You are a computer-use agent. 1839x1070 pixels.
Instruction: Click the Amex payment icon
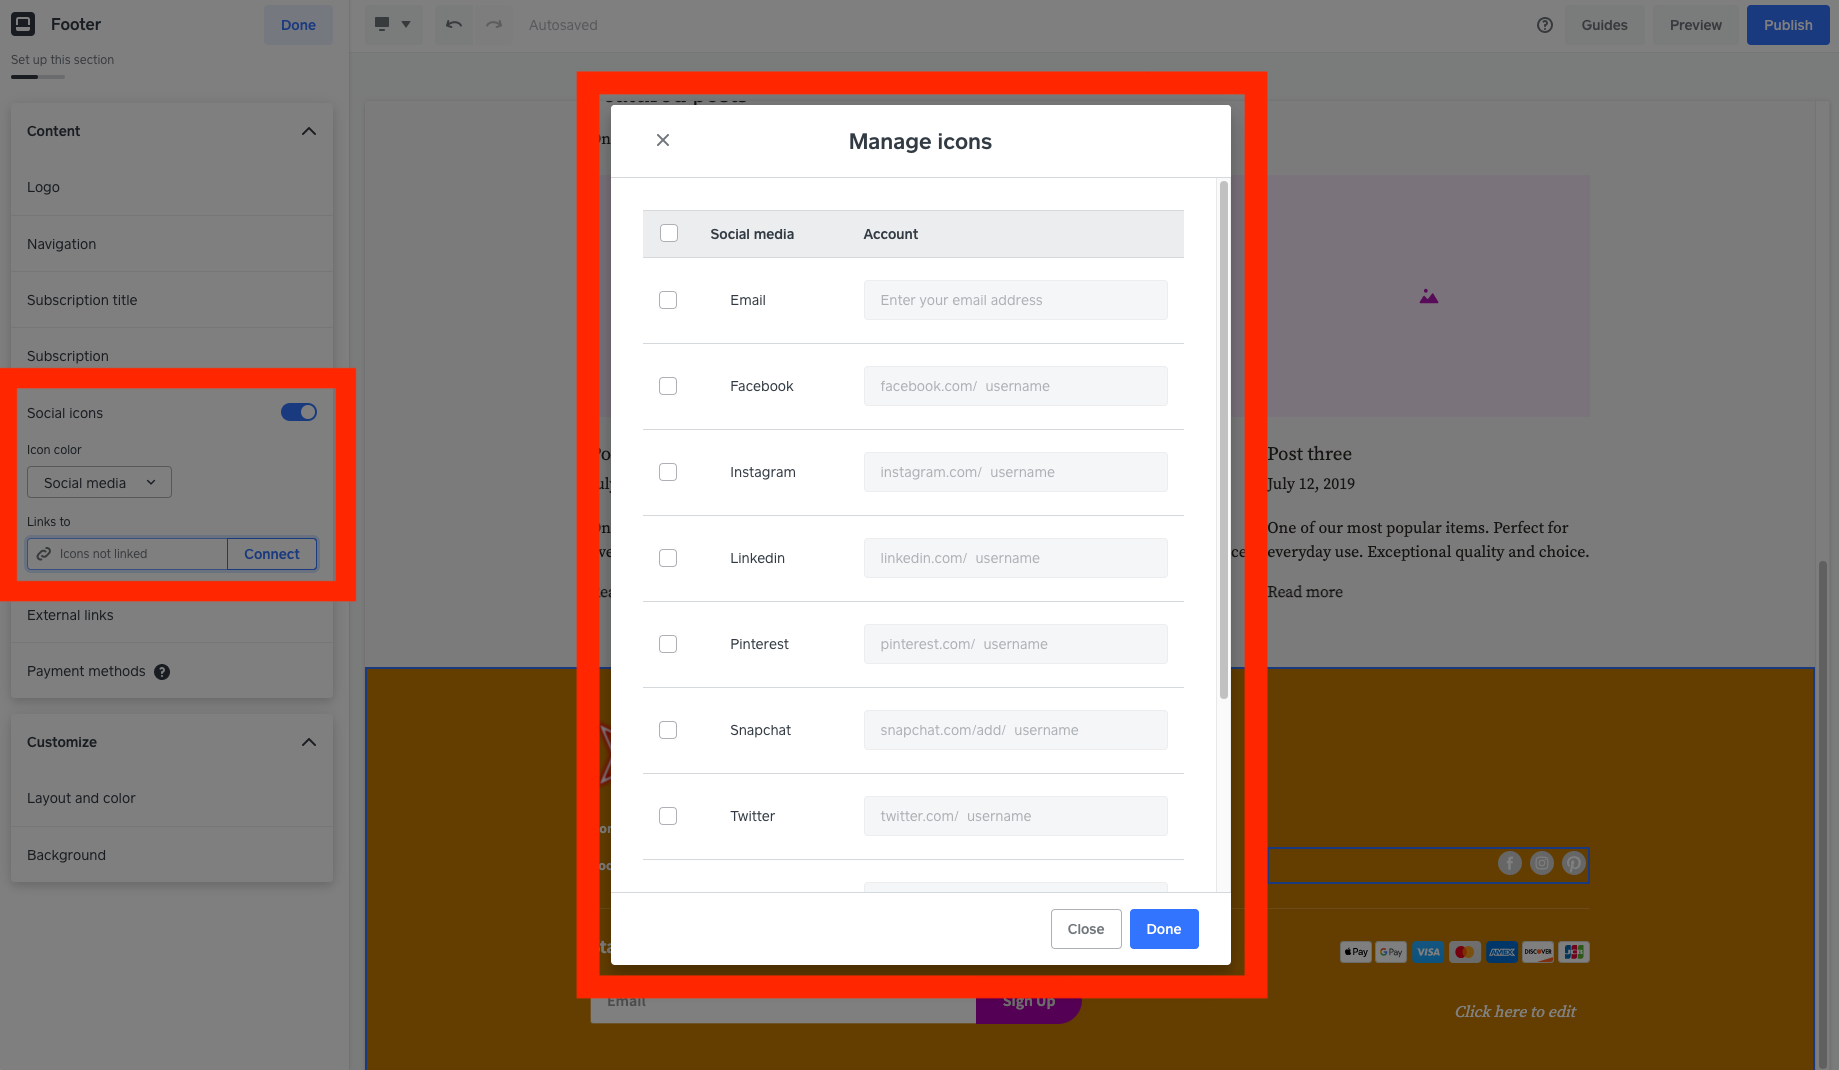[x=1502, y=952]
